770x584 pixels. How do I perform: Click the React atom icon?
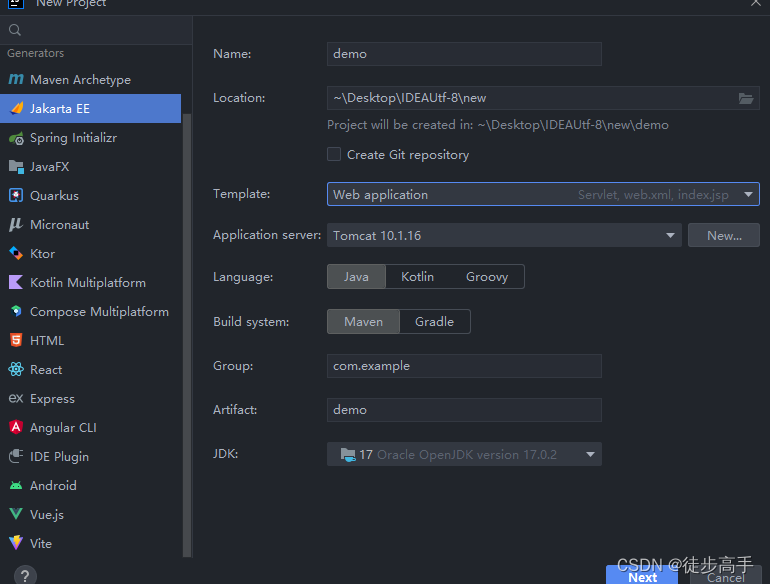coord(16,369)
